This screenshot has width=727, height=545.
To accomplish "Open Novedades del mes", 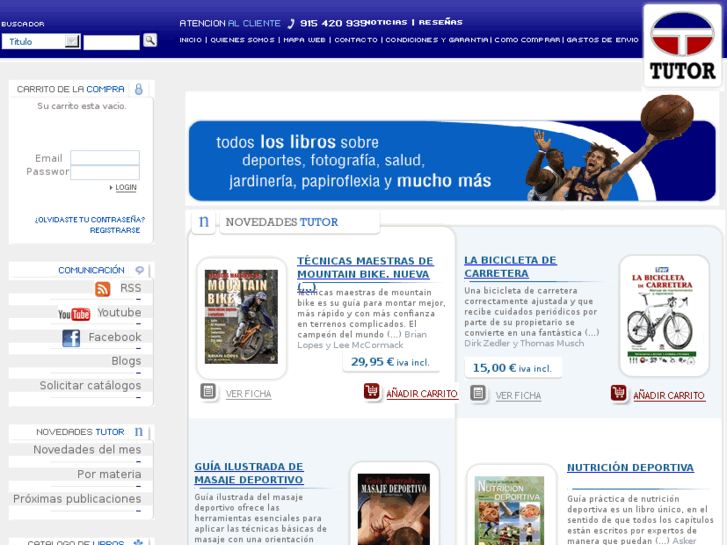I will click(x=87, y=449).
